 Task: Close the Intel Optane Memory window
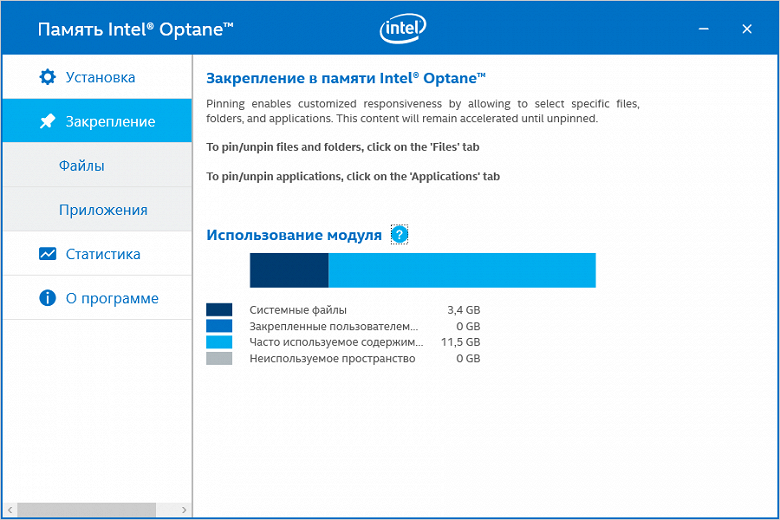point(746,29)
